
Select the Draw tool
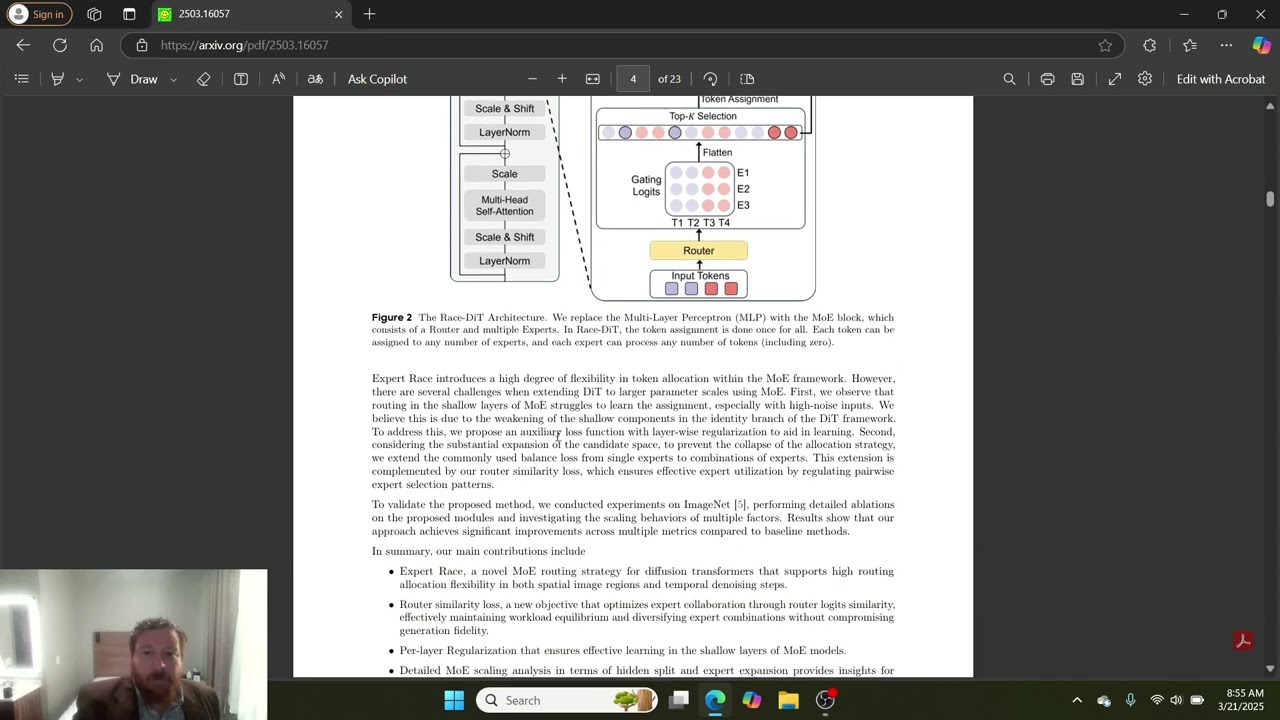click(132, 79)
